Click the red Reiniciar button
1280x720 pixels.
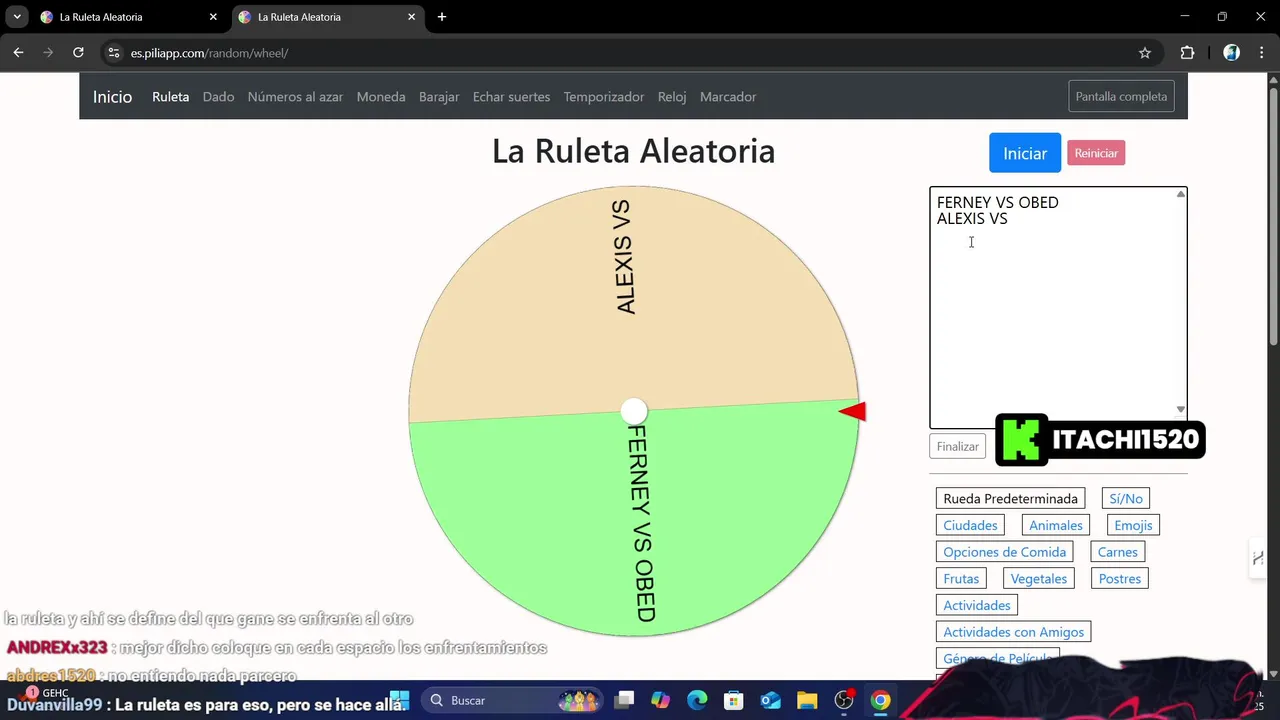(1096, 153)
